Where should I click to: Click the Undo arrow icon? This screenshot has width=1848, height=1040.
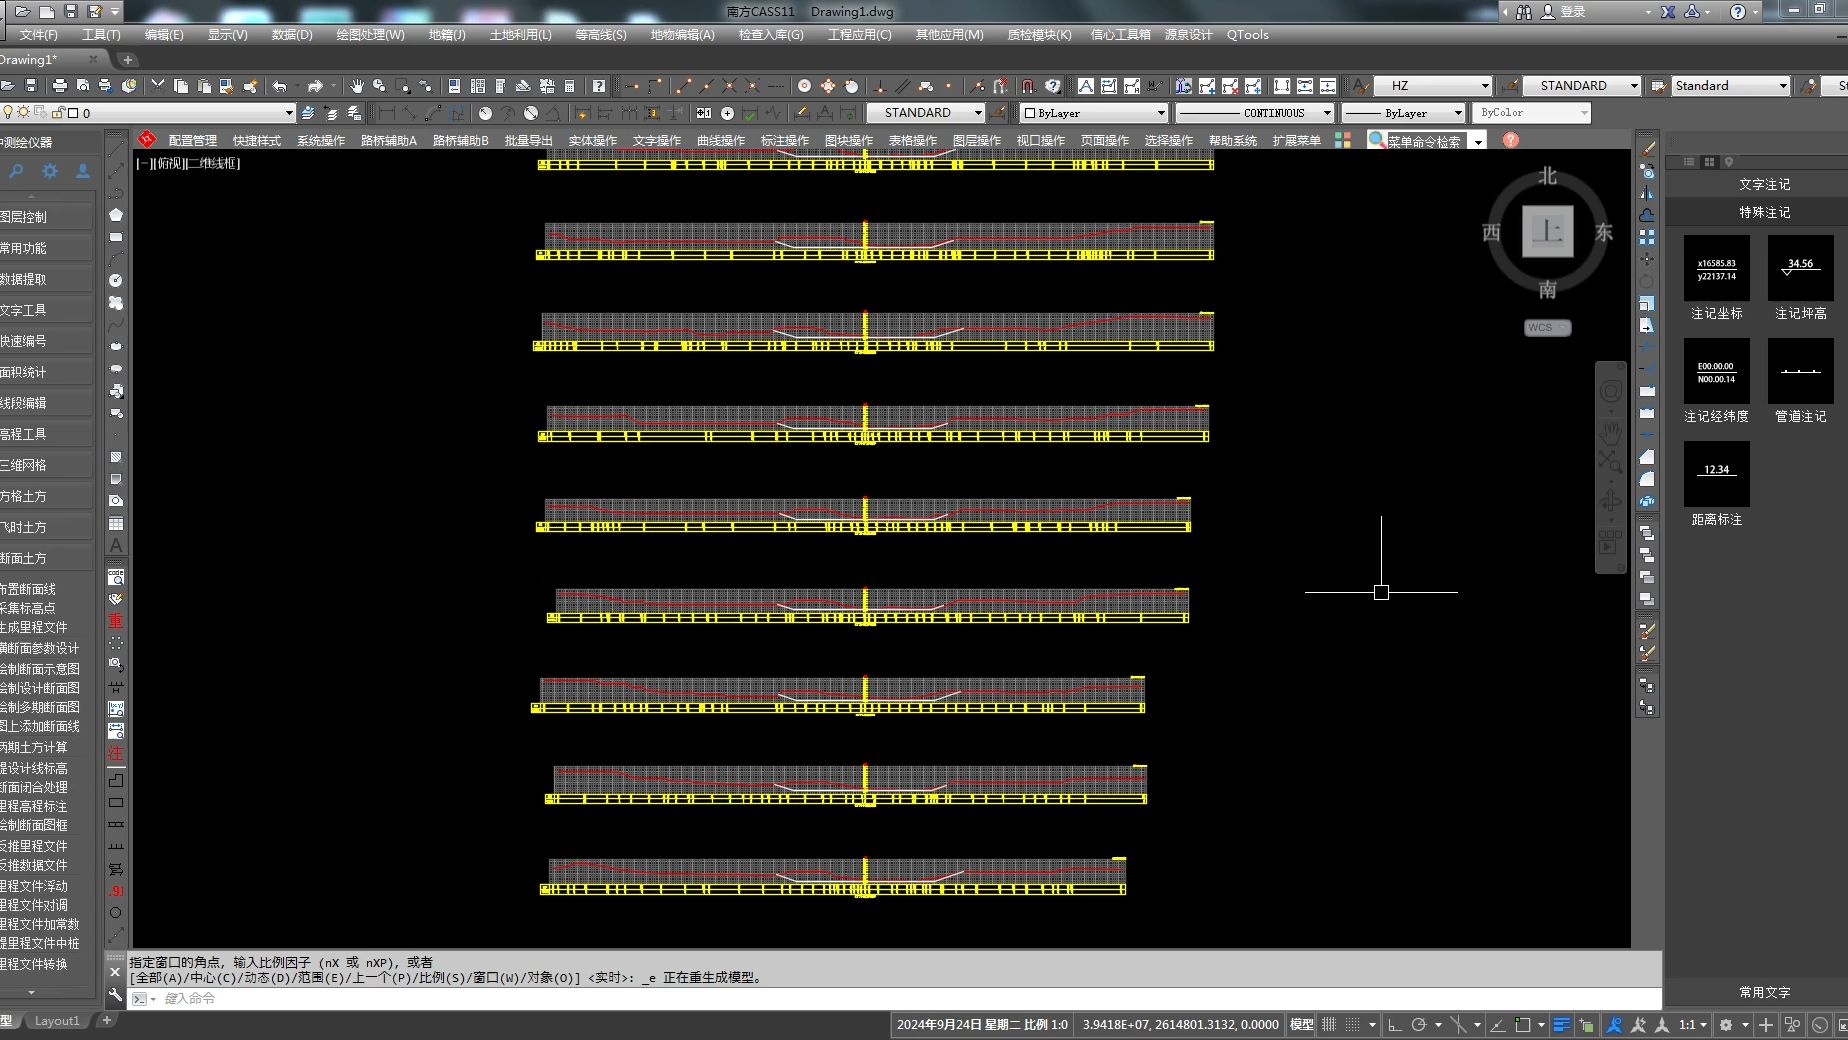(280, 86)
